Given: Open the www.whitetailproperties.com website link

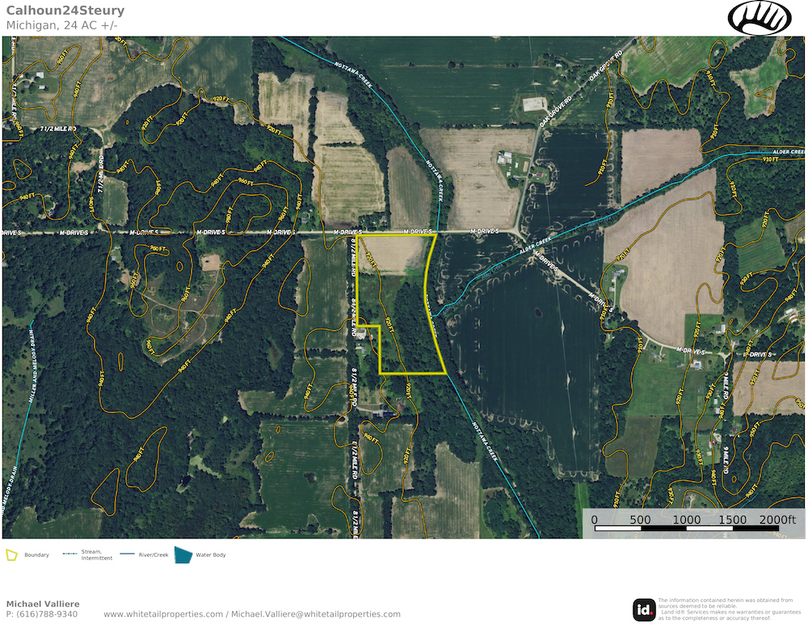Looking at the screenshot, I should (163, 614).
